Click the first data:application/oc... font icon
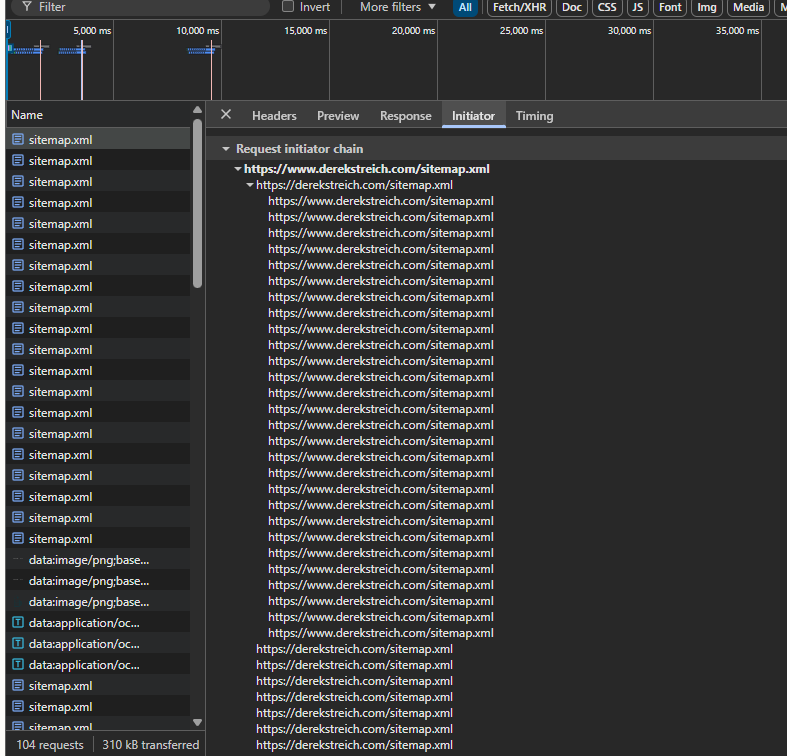Viewport: 787px width, 756px height. coord(18,622)
